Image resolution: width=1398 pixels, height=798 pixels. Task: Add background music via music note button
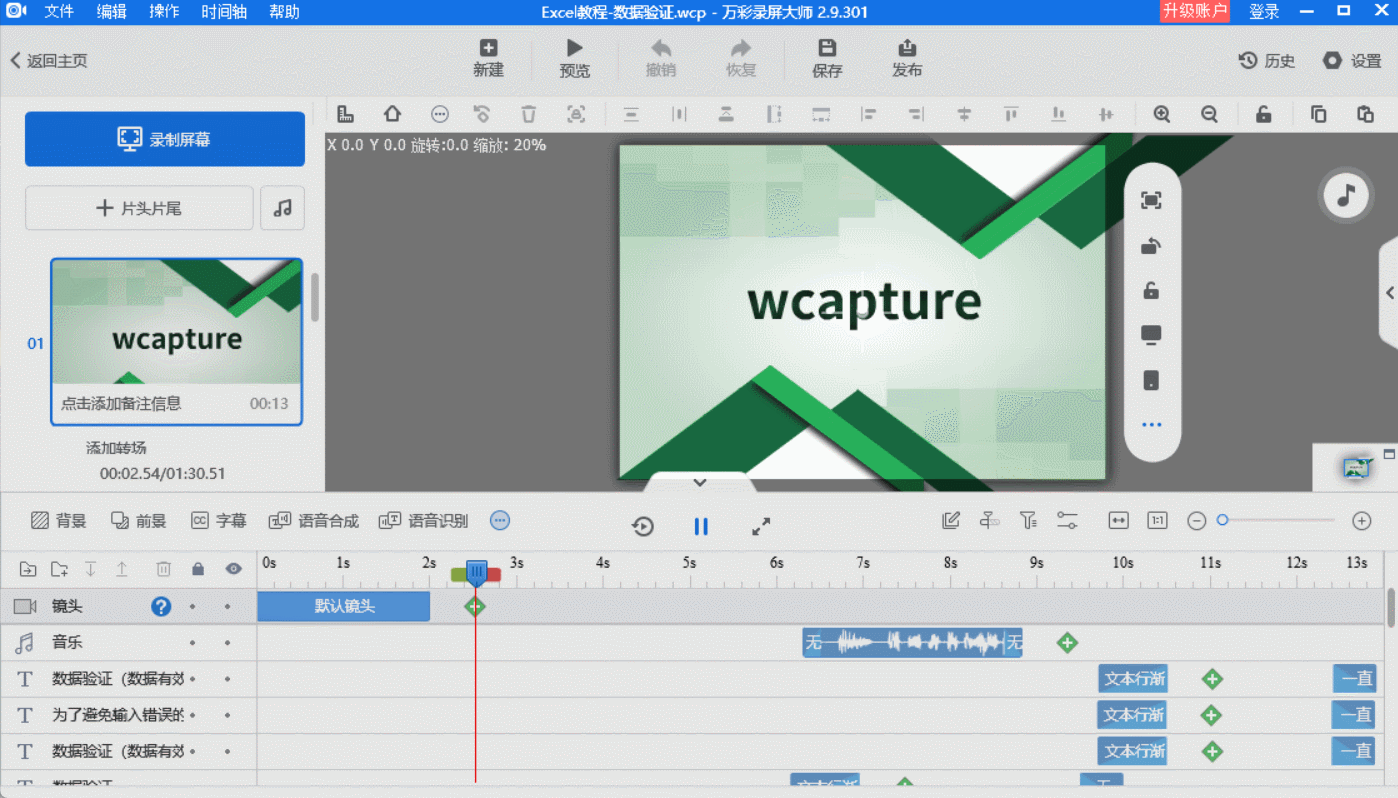283,208
